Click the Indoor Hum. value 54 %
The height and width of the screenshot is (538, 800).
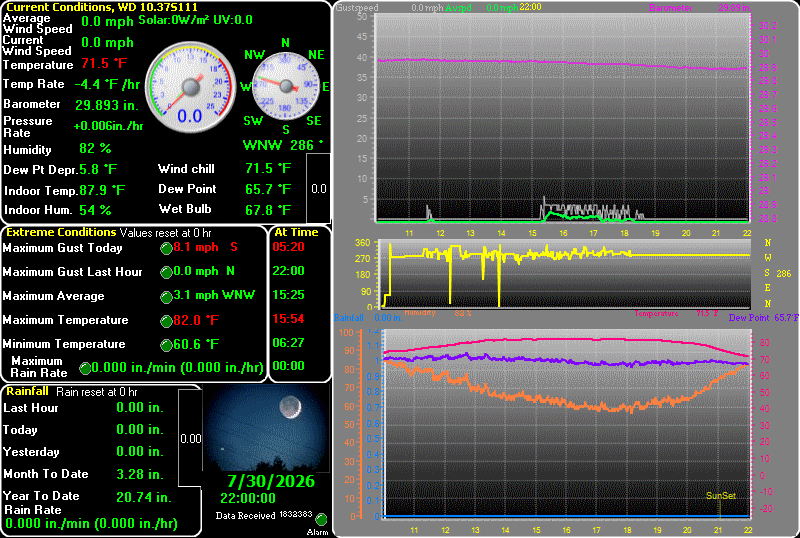[95, 210]
